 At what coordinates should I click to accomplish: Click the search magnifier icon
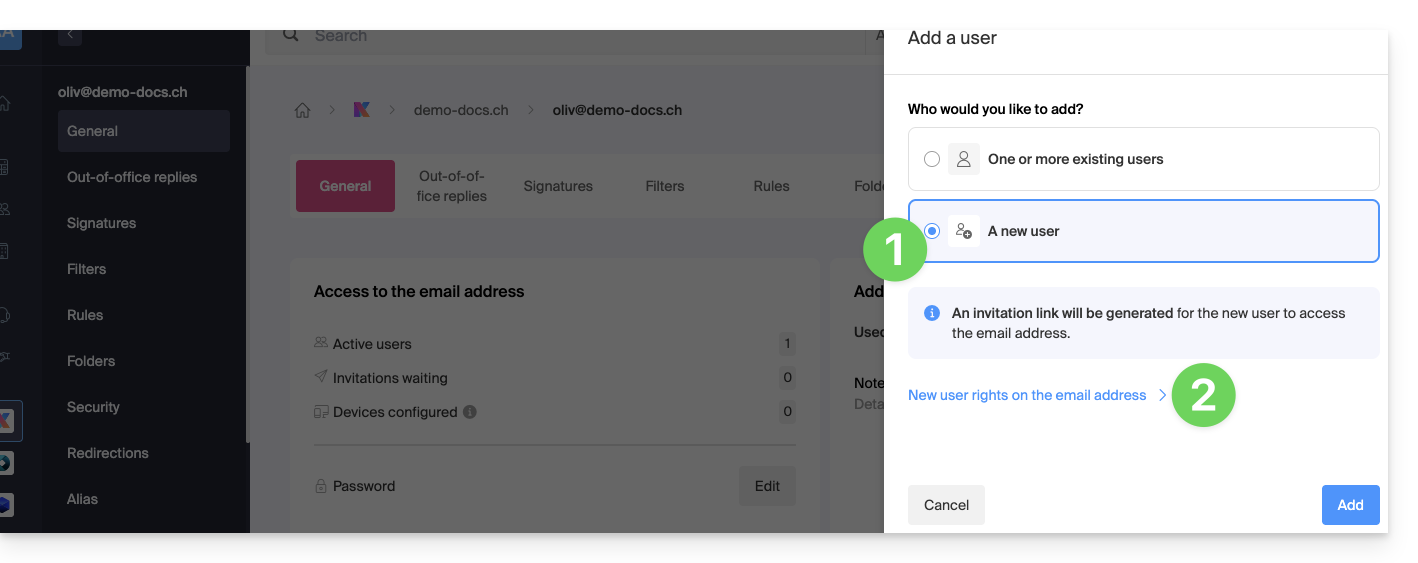click(x=291, y=35)
